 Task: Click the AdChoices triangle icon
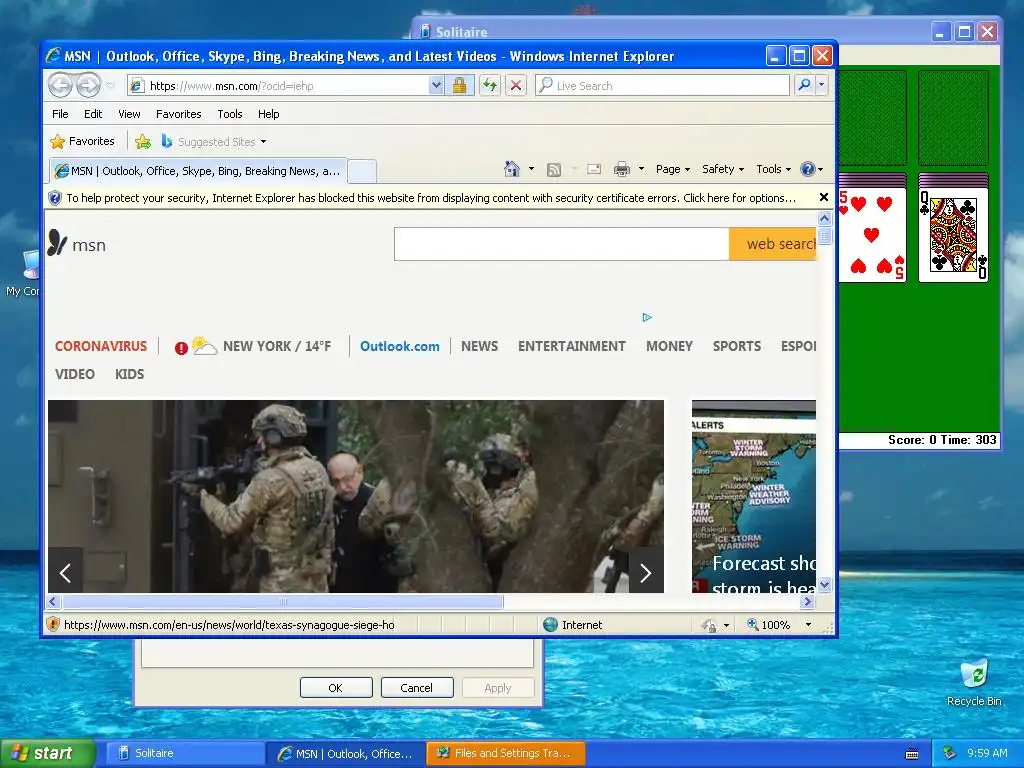coord(647,317)
